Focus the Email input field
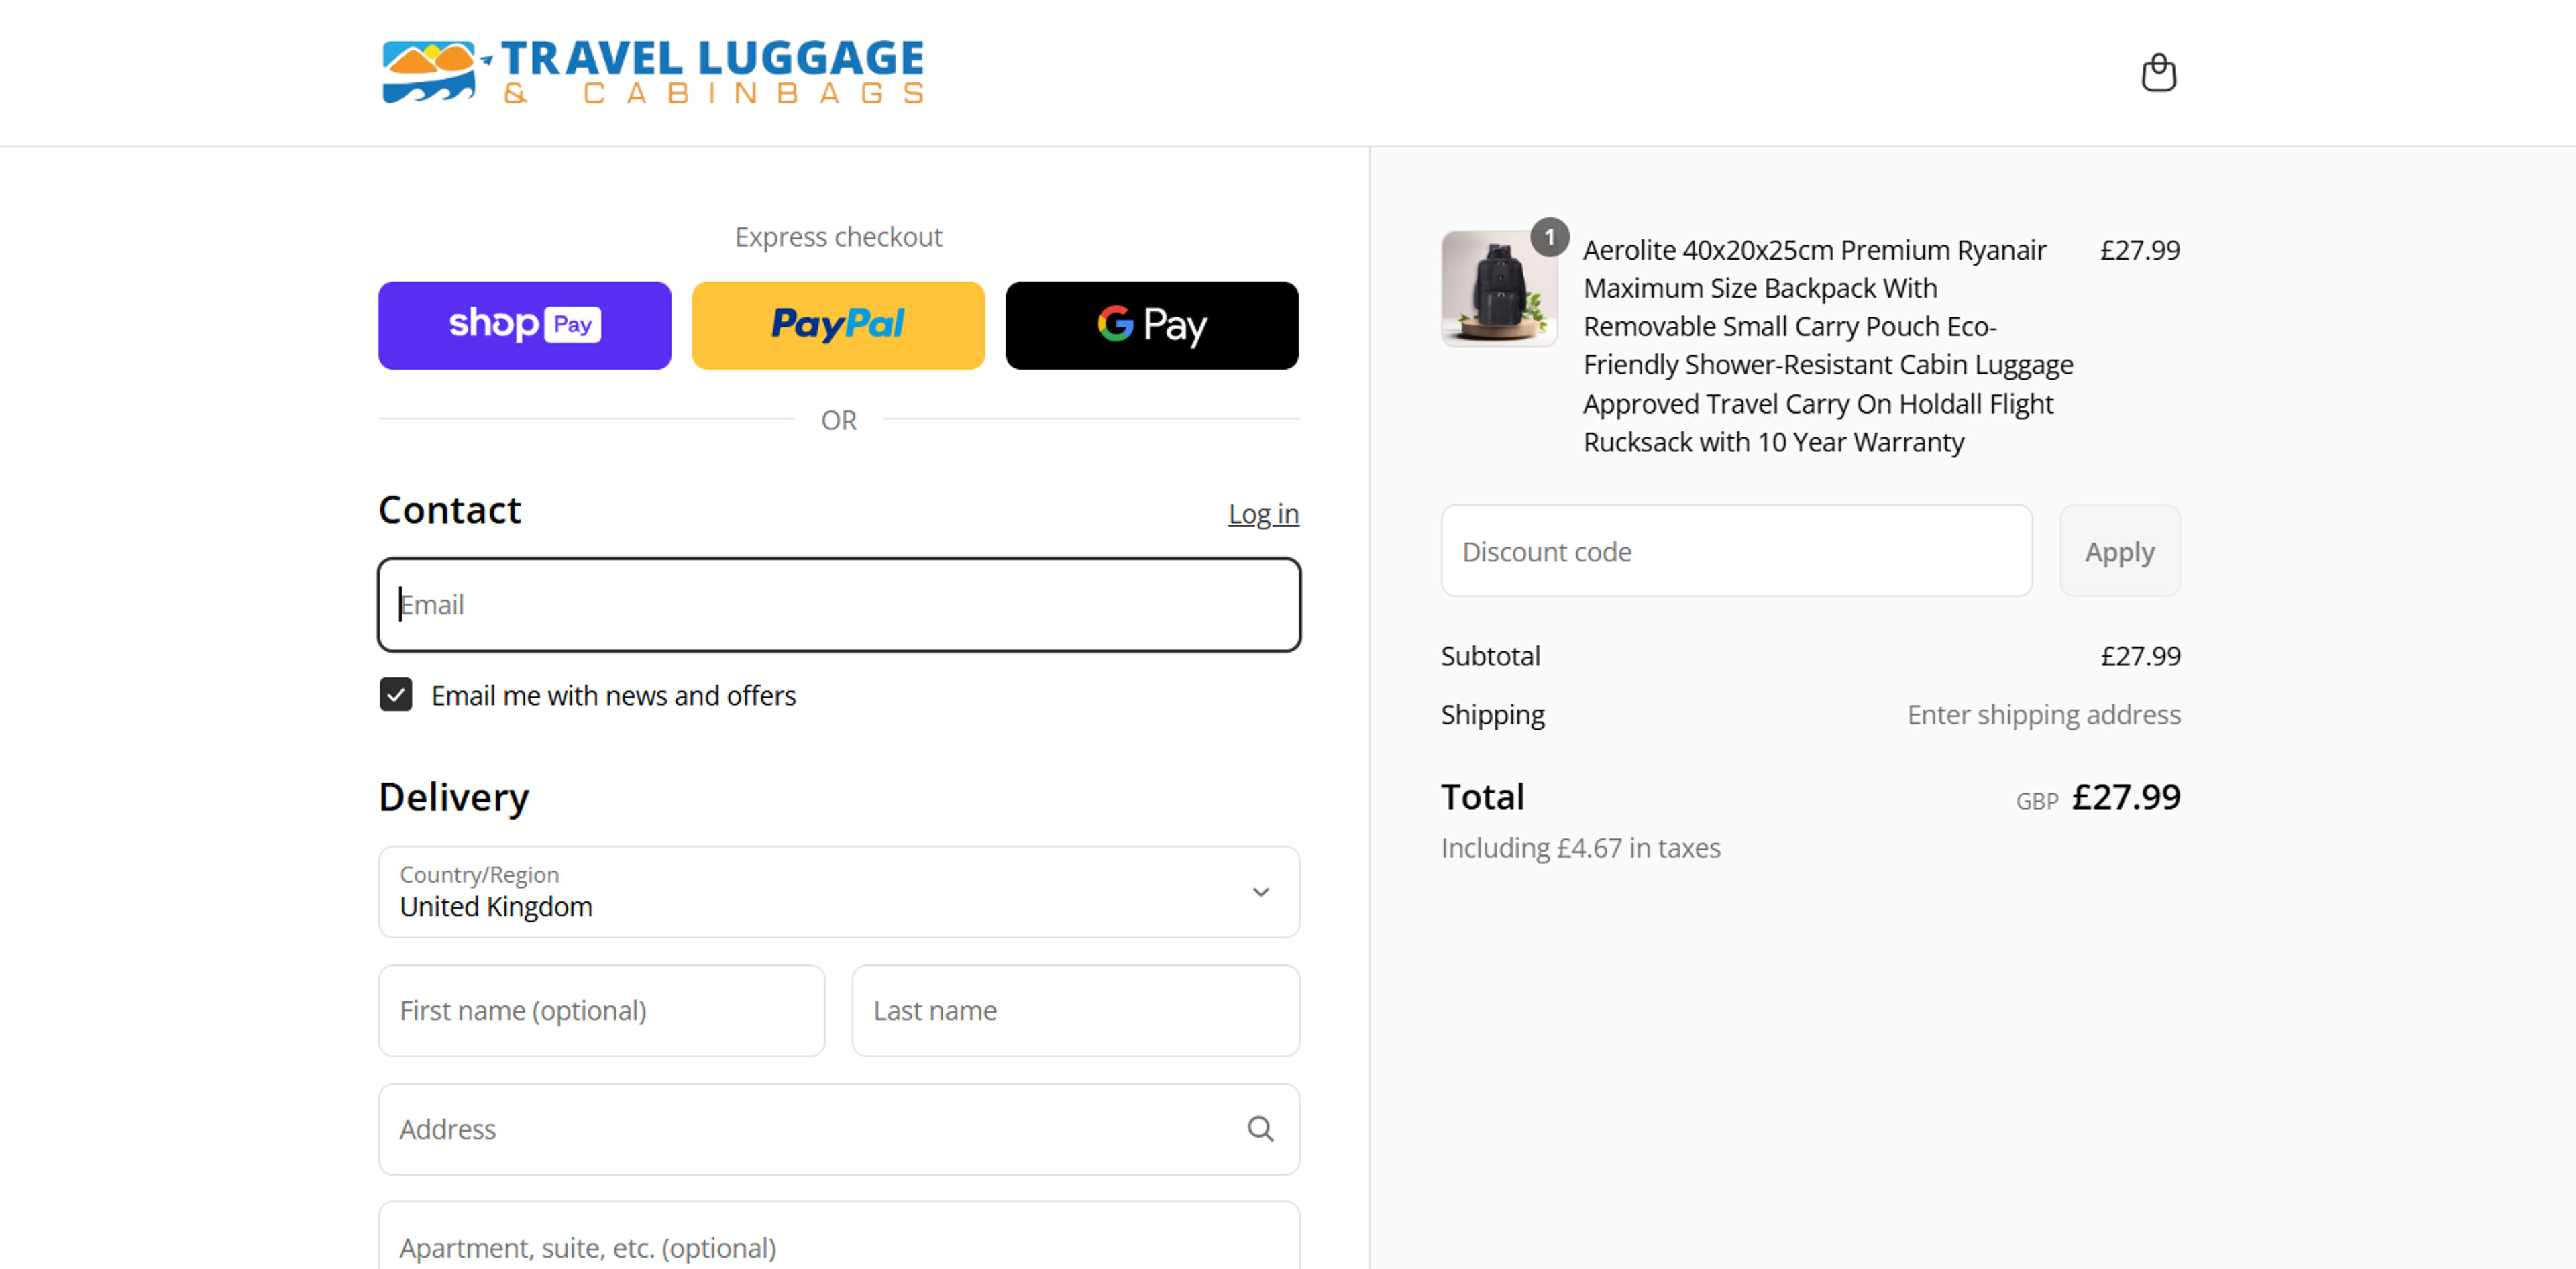 (839, 605)
